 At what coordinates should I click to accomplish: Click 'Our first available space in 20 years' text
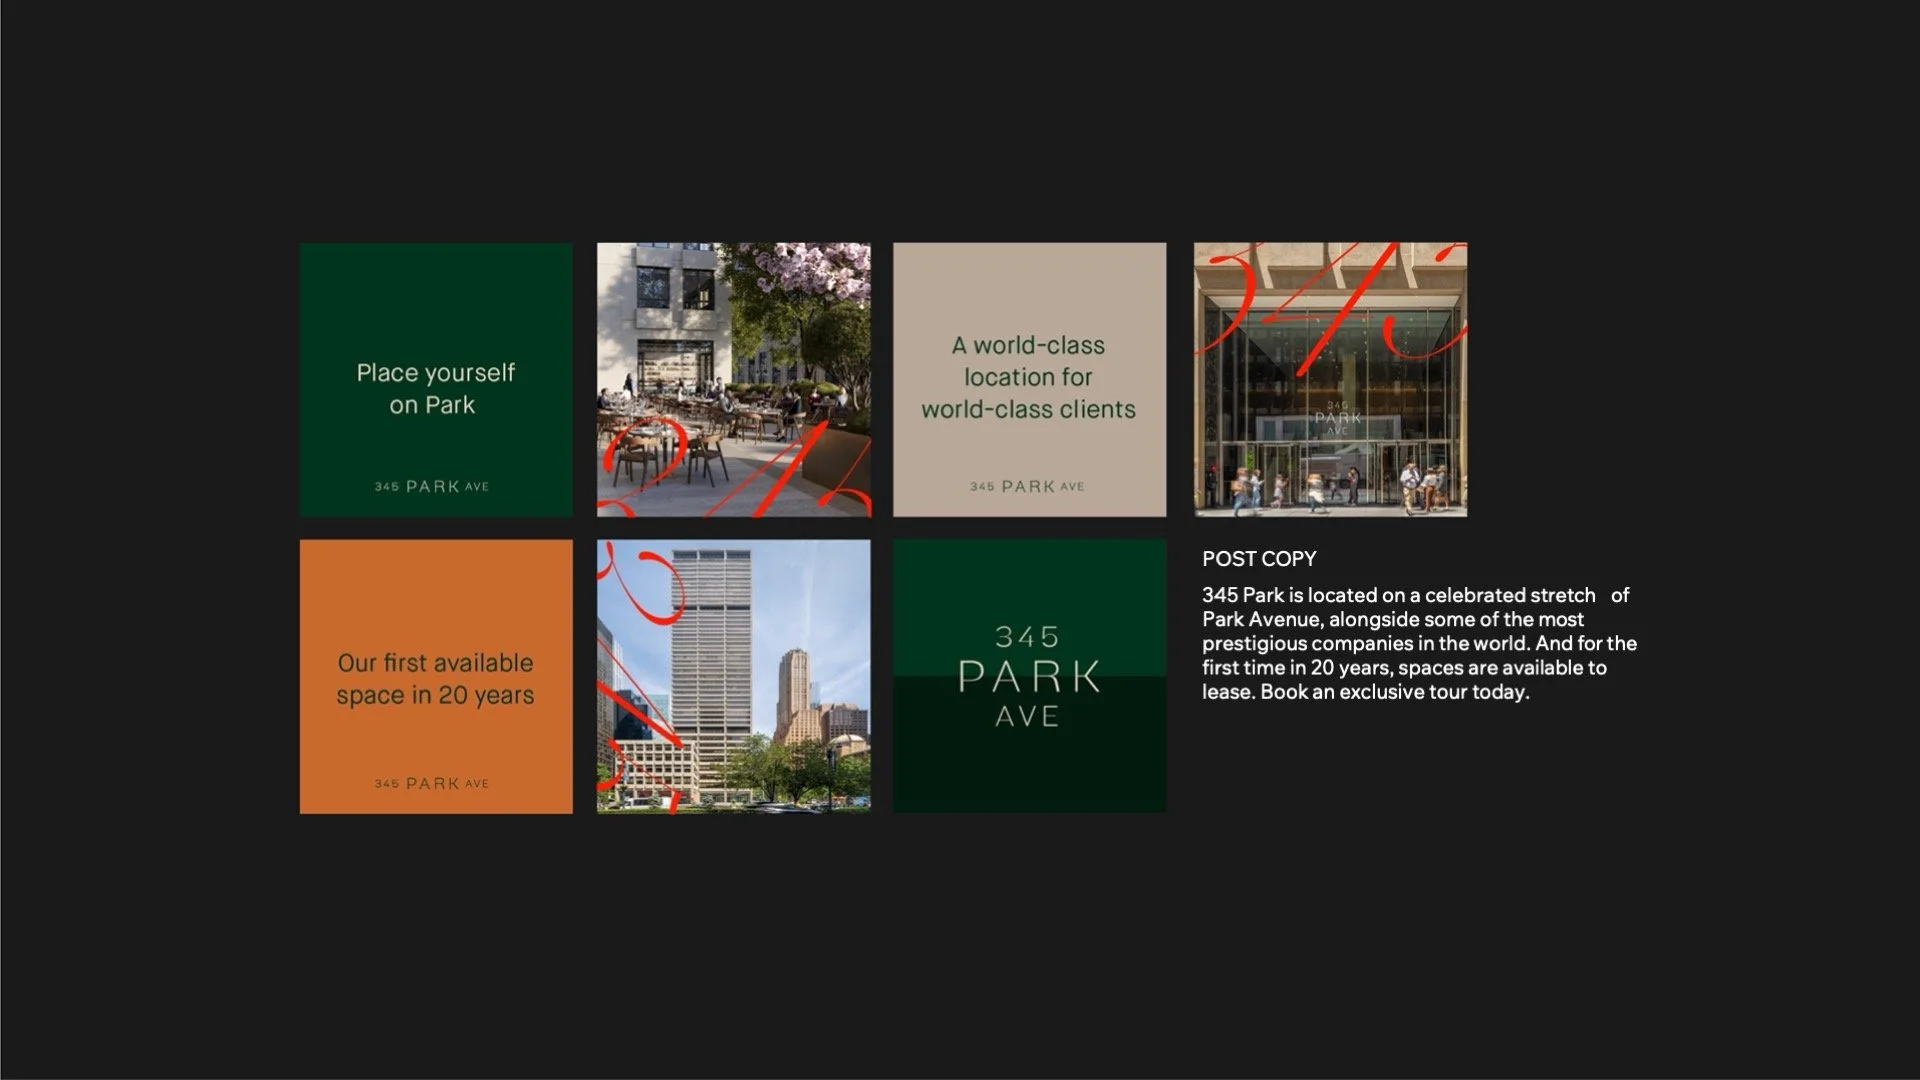pos(435,679)
